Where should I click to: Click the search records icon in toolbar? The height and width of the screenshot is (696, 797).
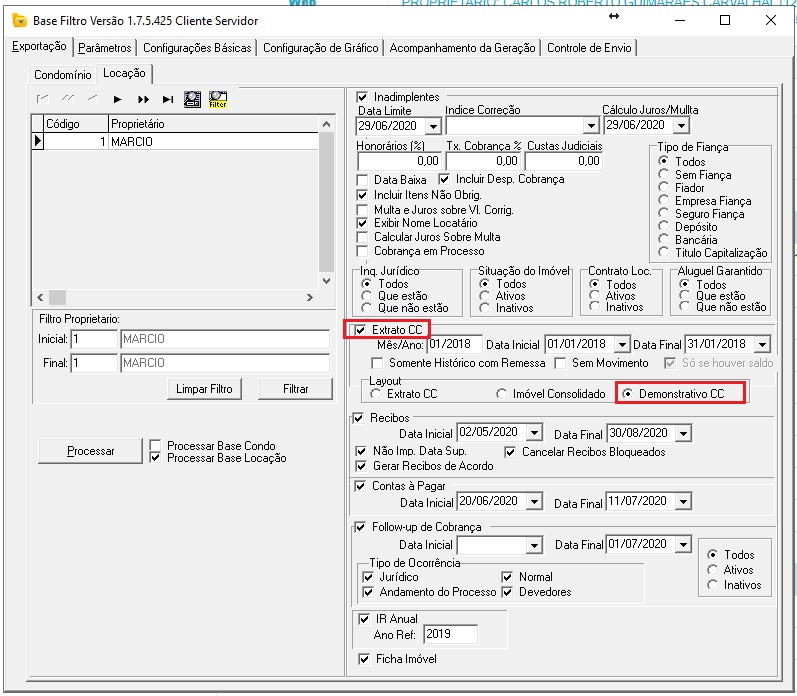[192, 99]
